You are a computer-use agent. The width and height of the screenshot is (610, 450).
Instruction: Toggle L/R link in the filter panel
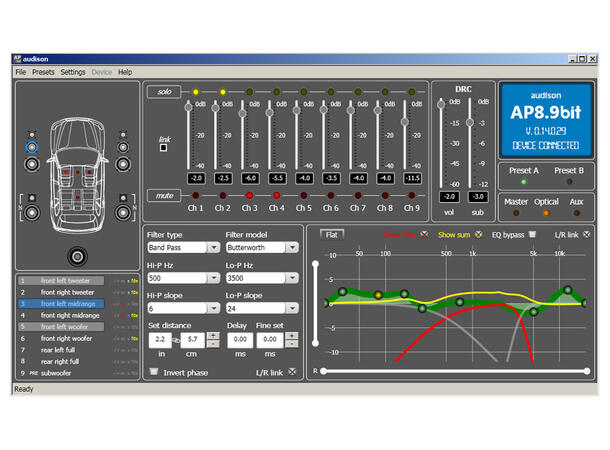(292, 372)
